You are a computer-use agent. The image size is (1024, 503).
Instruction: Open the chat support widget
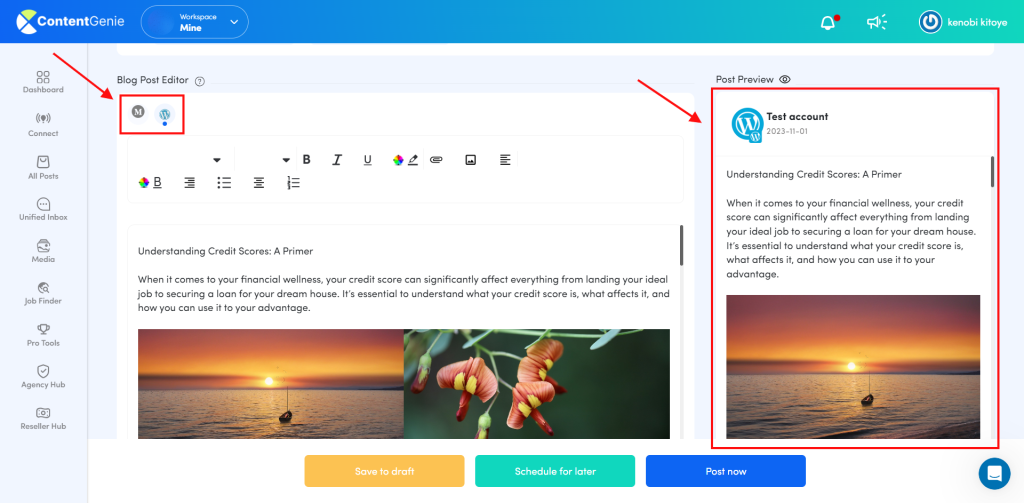coord(994,473)
